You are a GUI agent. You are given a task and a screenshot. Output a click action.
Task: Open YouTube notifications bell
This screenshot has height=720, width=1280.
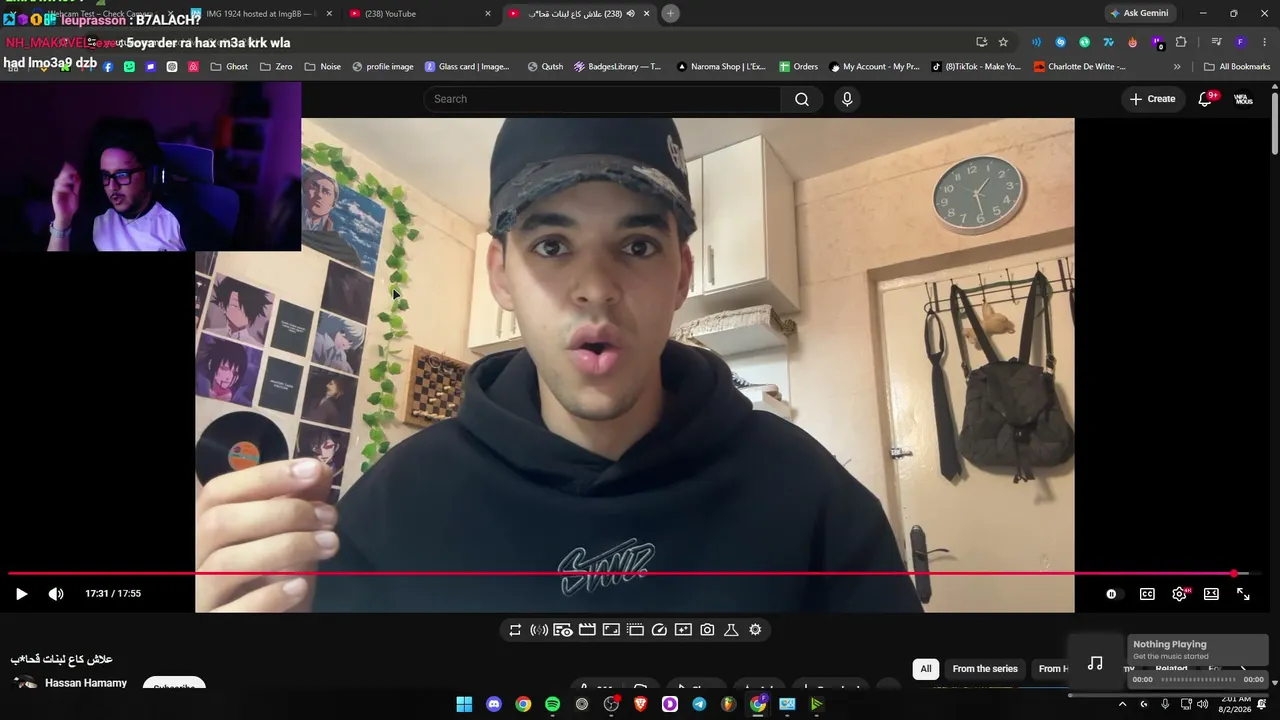[1205, 99]
